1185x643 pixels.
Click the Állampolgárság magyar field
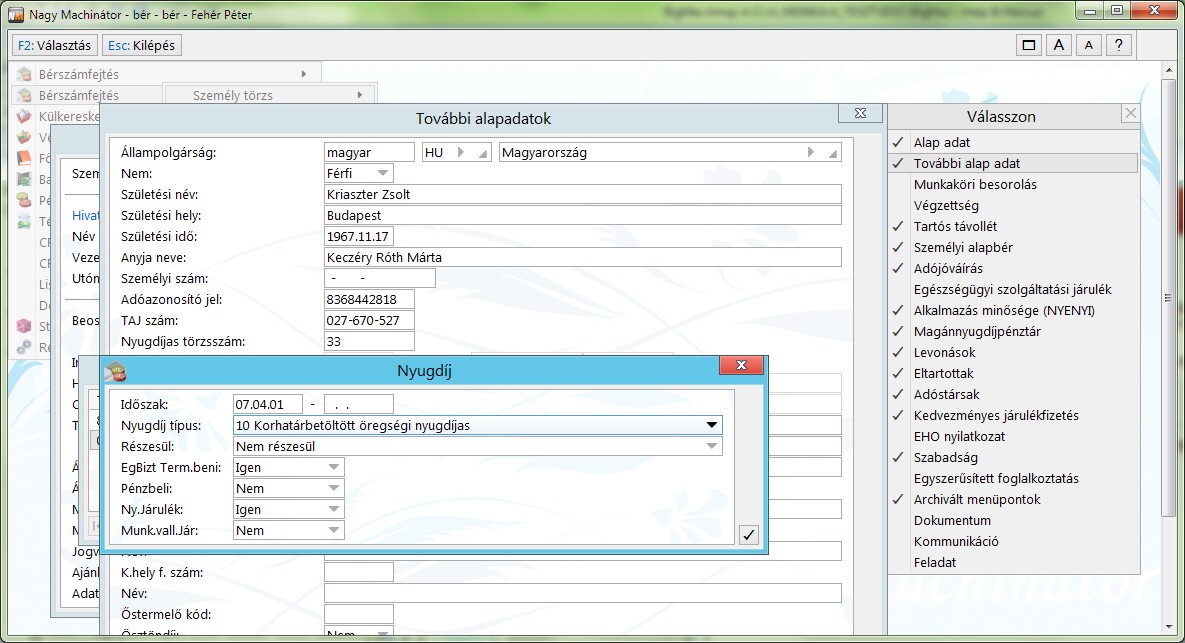pos(369,153)
